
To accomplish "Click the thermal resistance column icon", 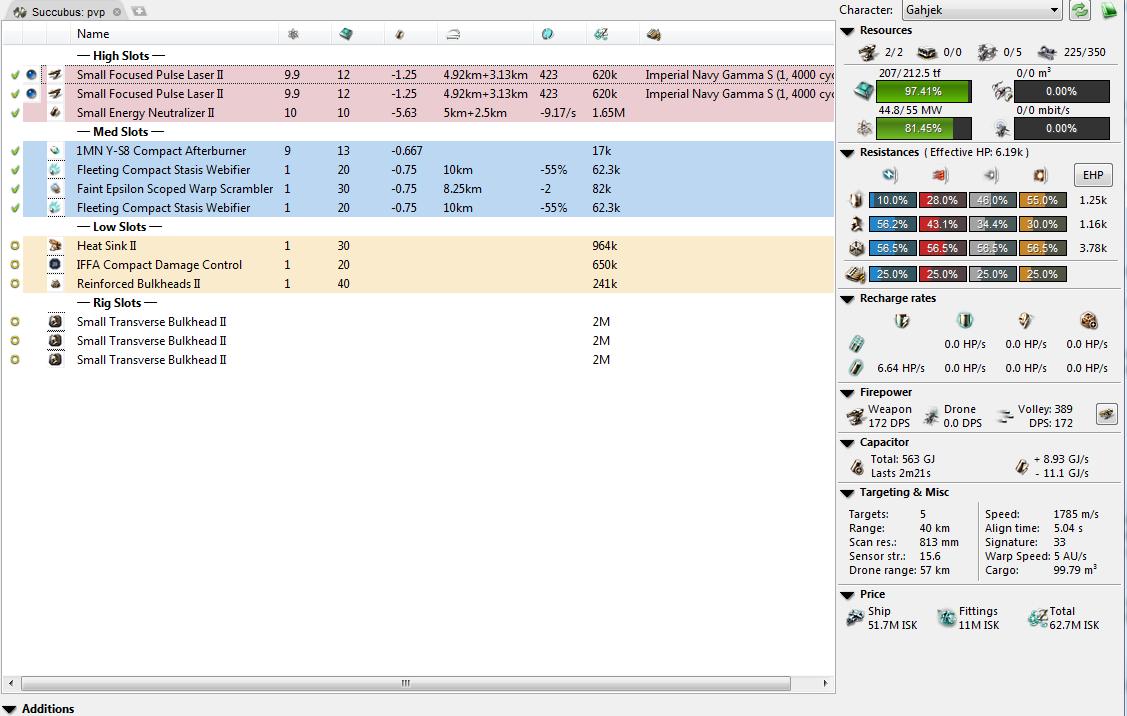I will click(x=940, y=175).
